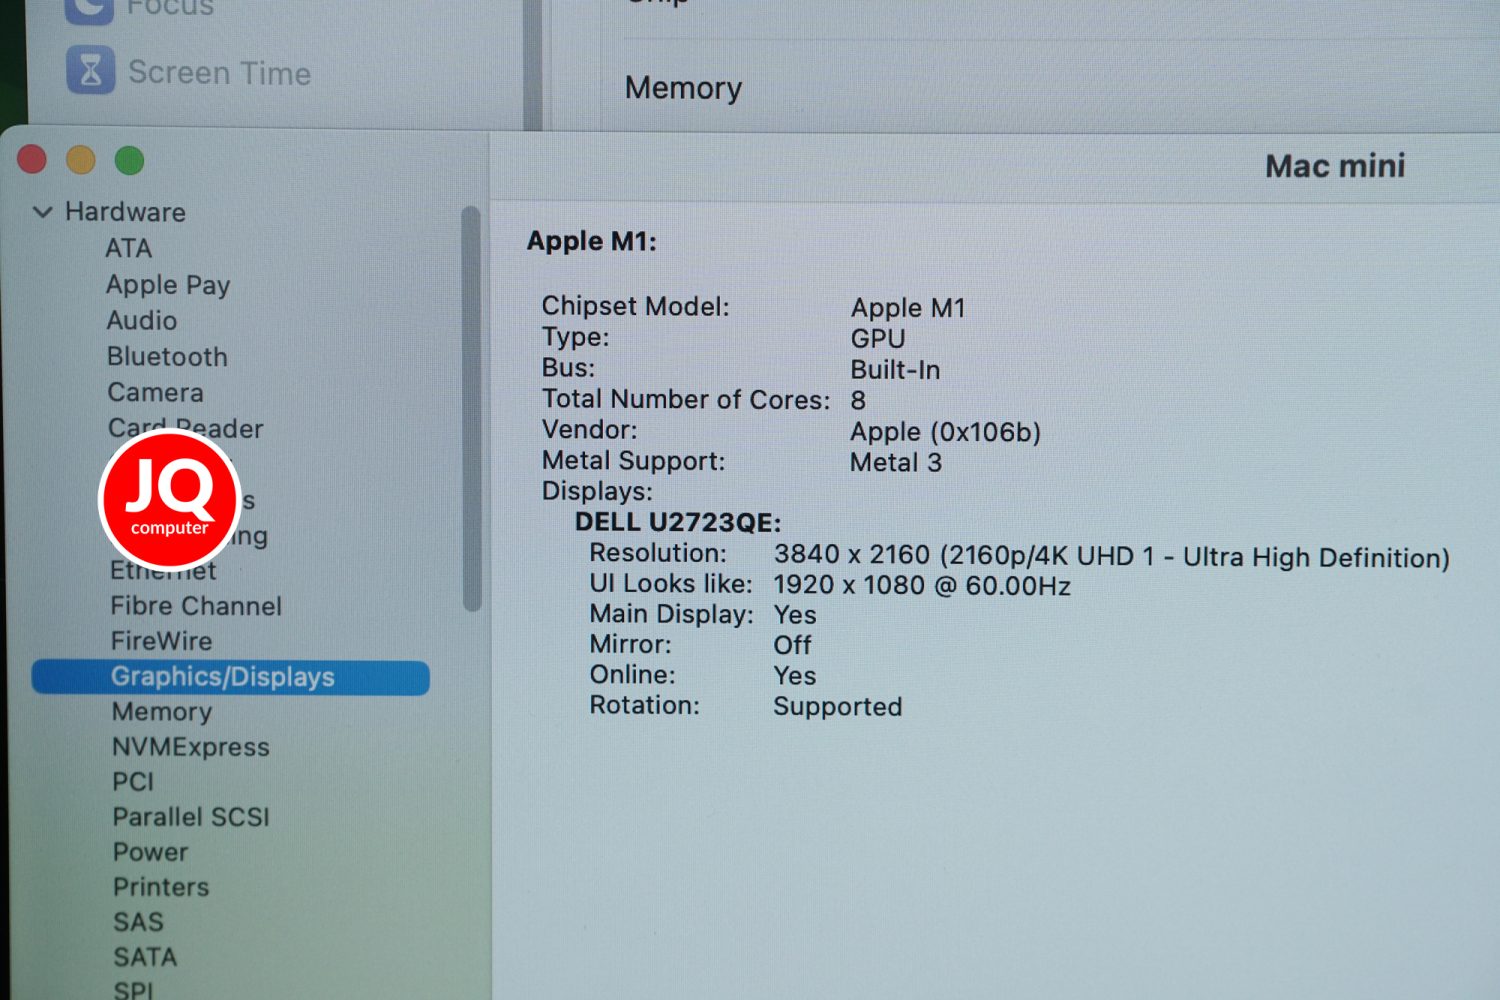Click Memory row in background window

coord(683,88)
